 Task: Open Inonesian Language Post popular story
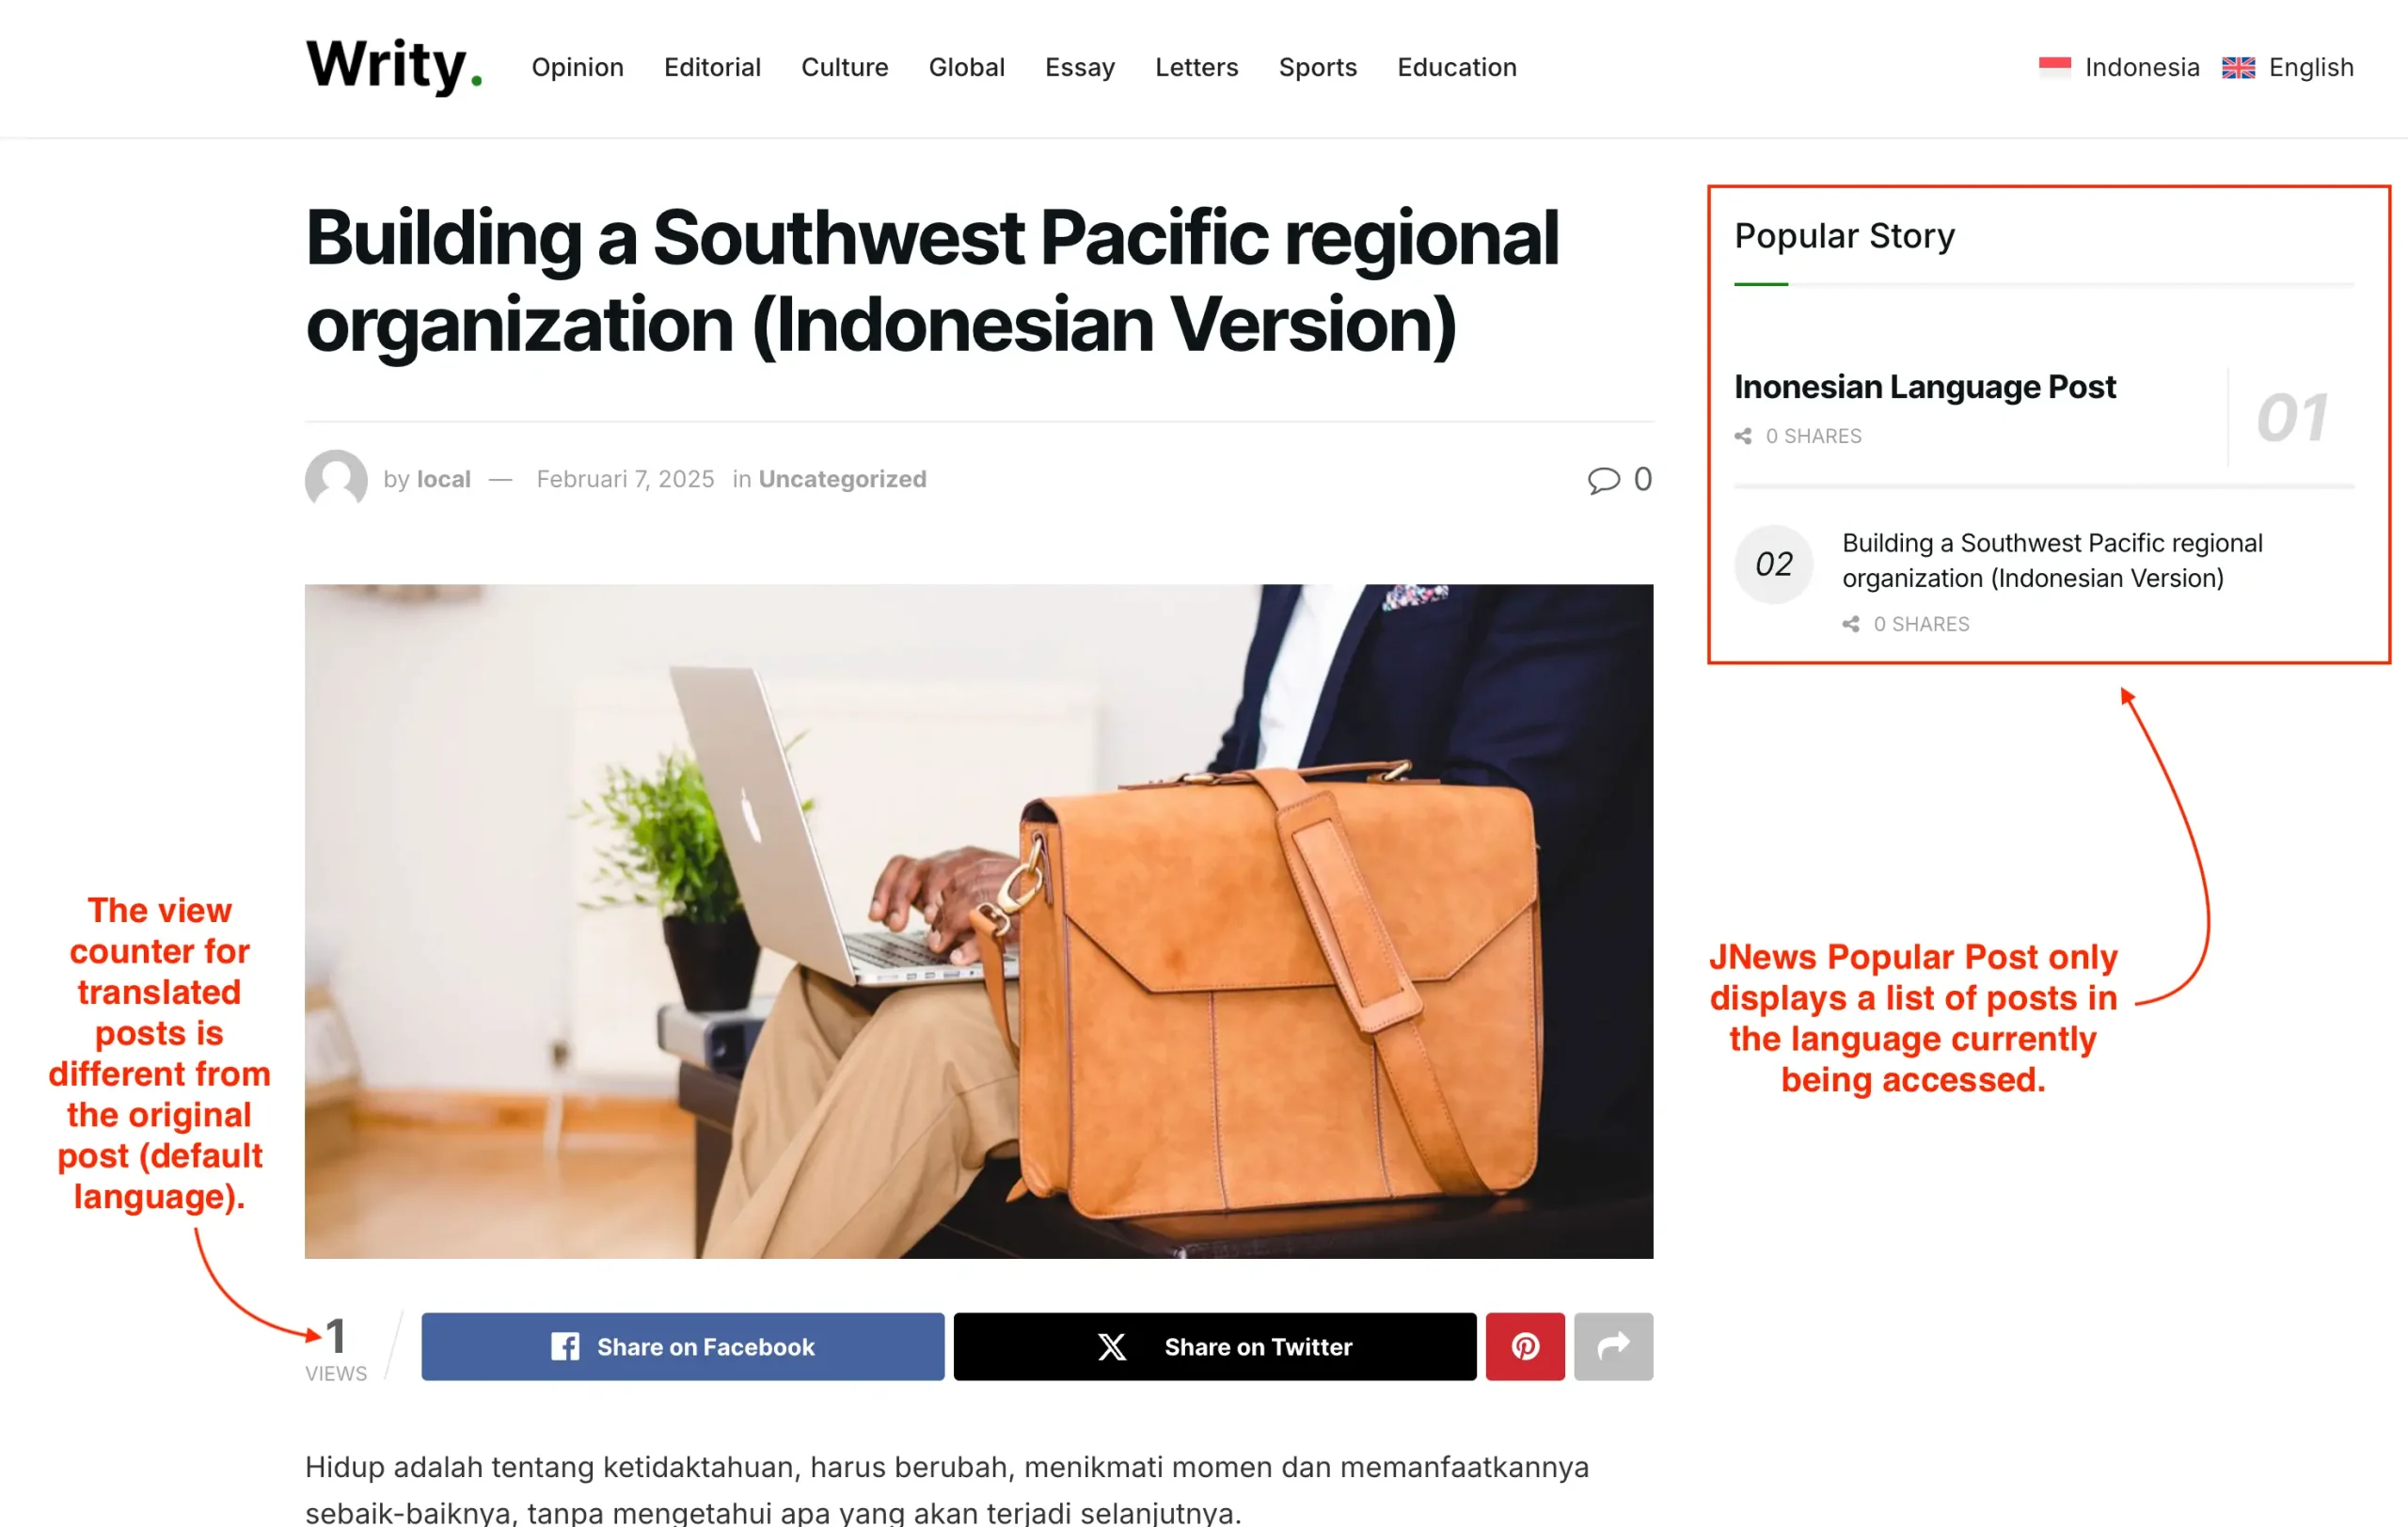[1924, 387]
